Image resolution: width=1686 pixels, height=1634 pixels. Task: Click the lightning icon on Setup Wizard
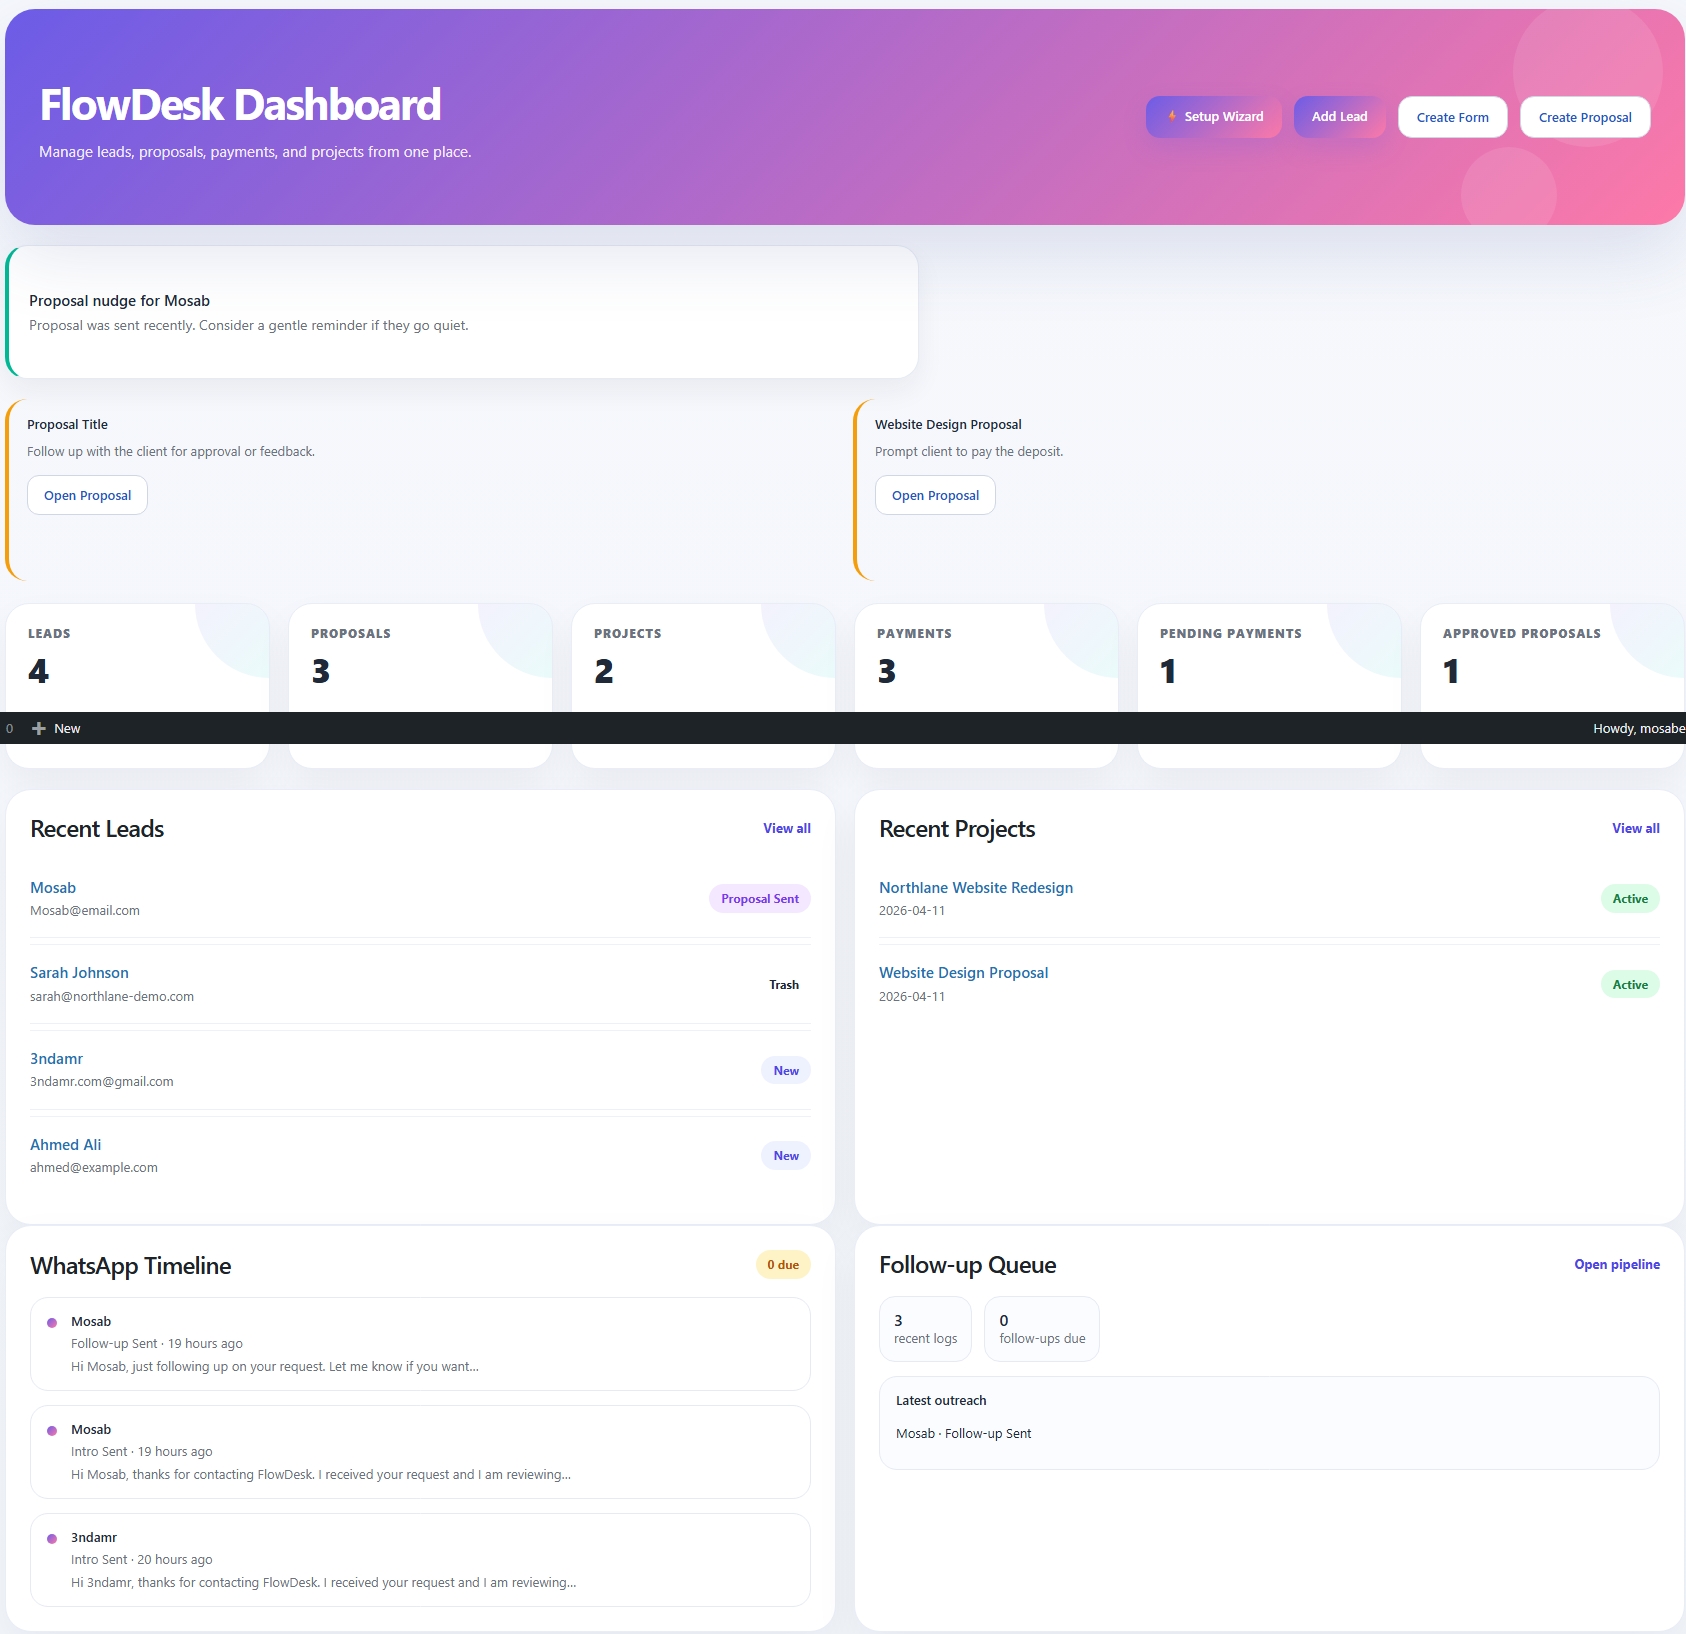1172,116
